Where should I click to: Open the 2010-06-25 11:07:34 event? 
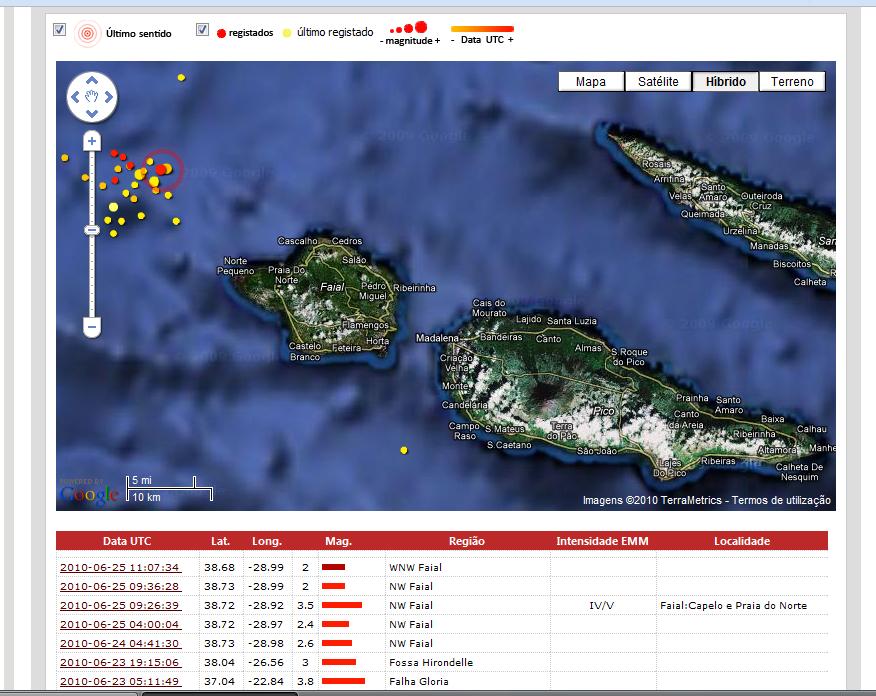120,568
